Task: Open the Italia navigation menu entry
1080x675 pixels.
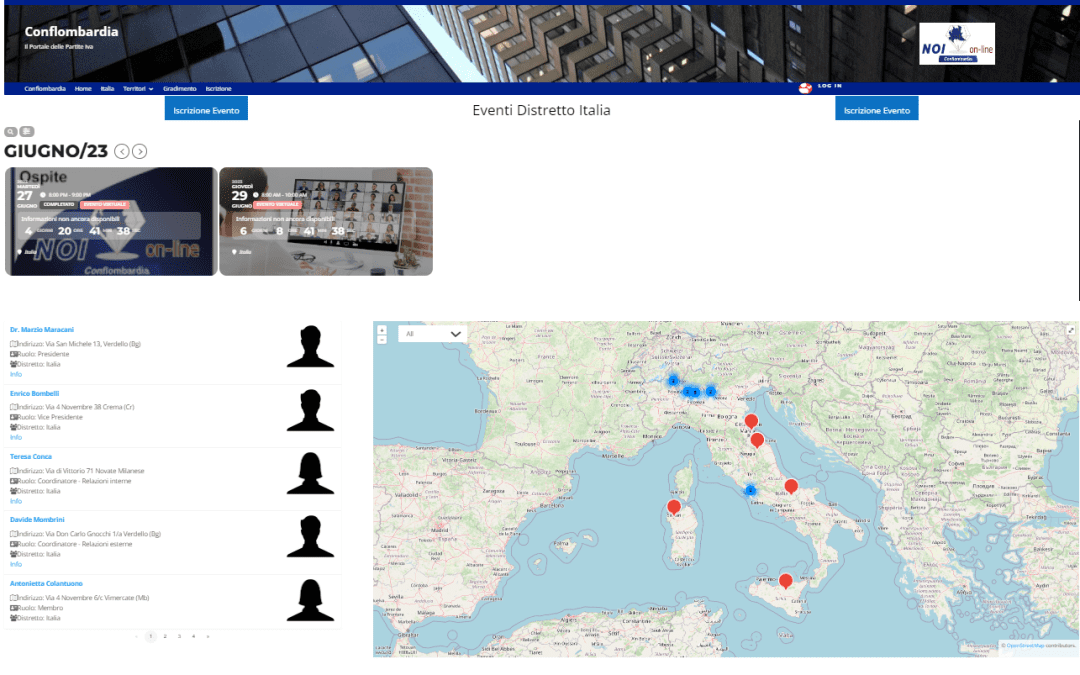Action: click(106, 88)
